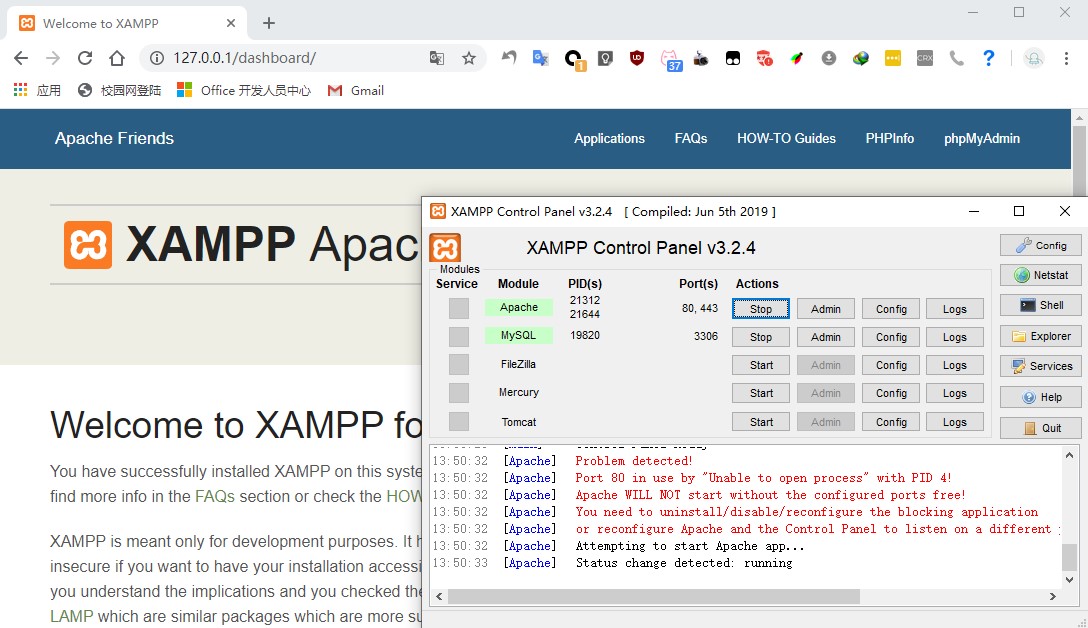
Task: Open the main Config wrench button
Action: 1040,245
